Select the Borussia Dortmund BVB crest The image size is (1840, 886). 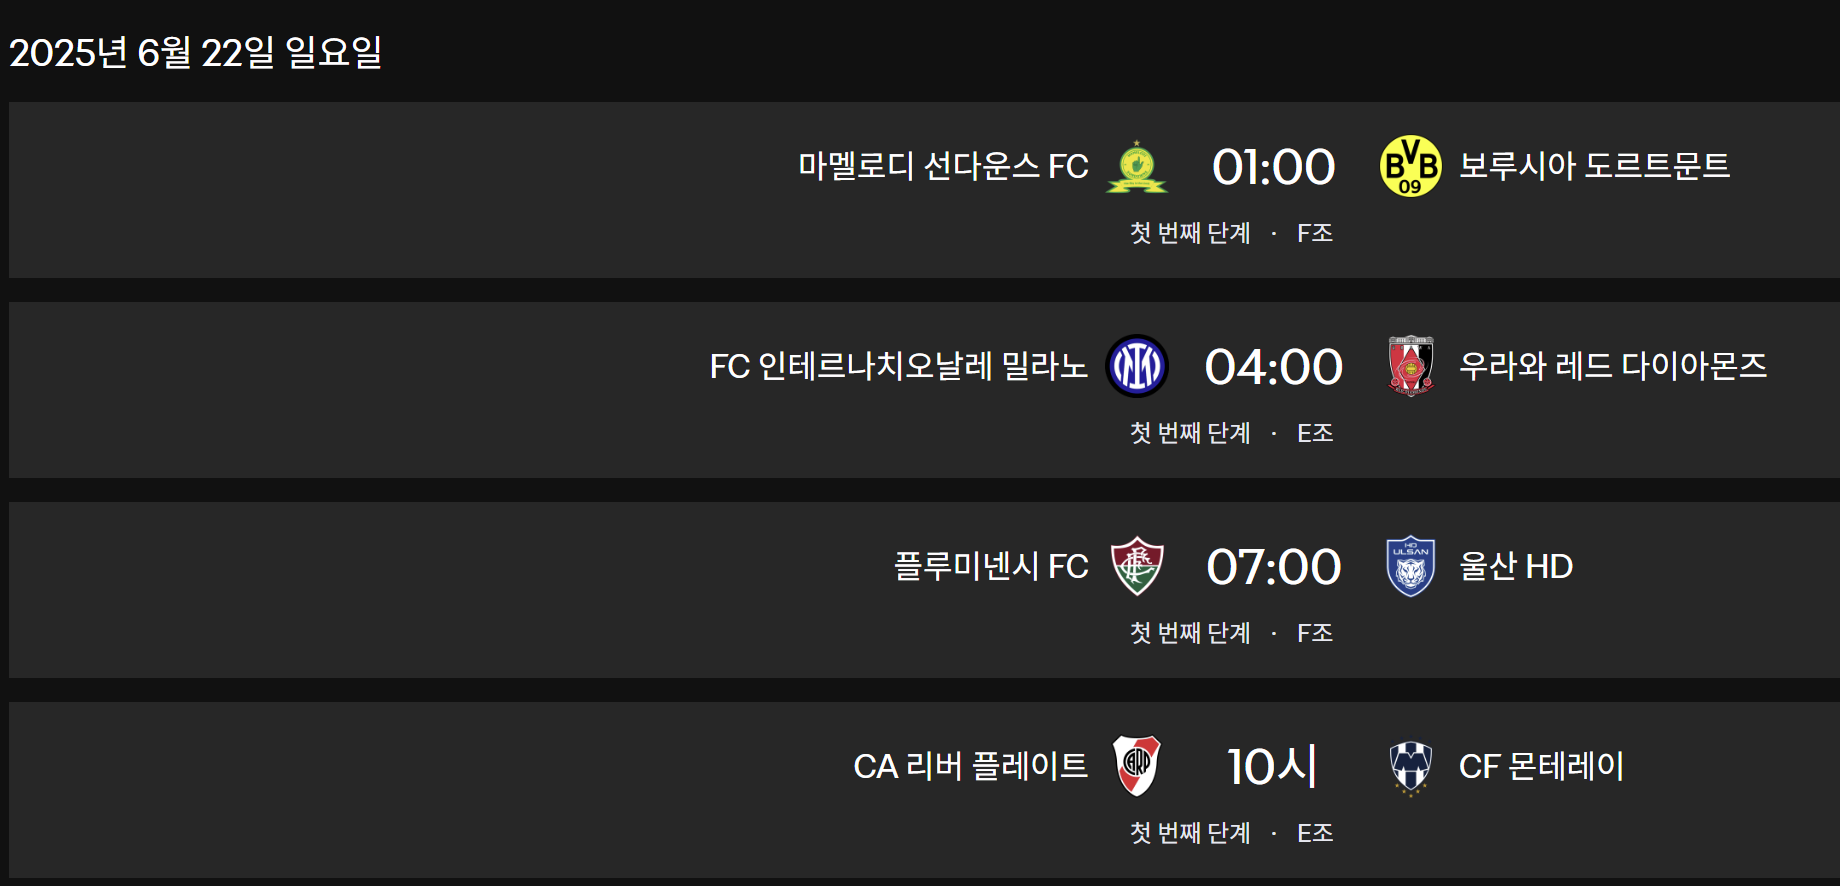click(1405, 167)
